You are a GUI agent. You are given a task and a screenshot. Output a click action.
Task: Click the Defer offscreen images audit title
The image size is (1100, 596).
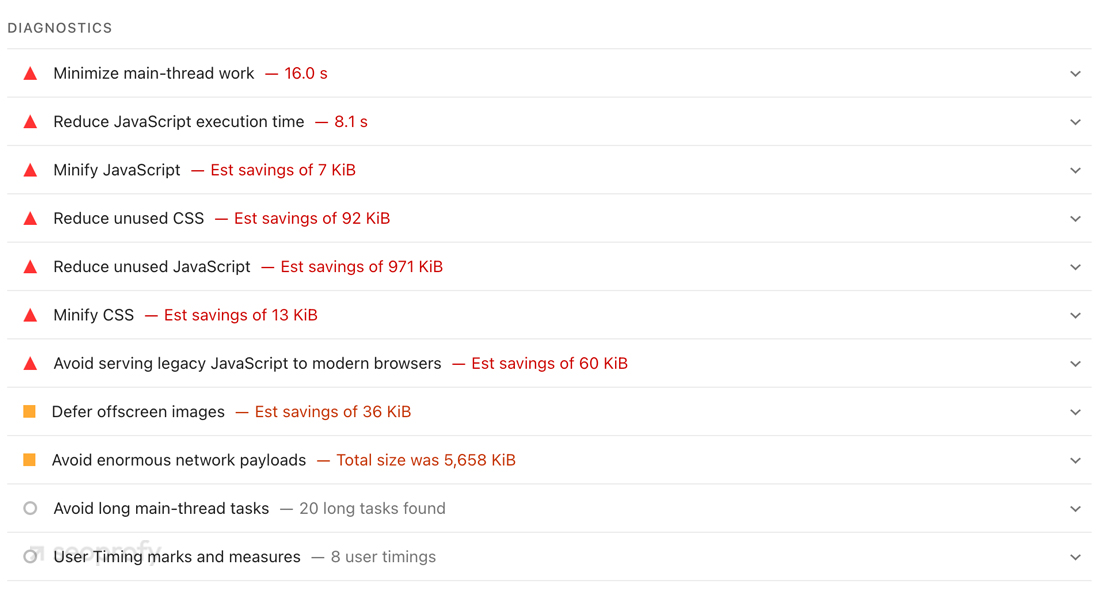[138, 412]
